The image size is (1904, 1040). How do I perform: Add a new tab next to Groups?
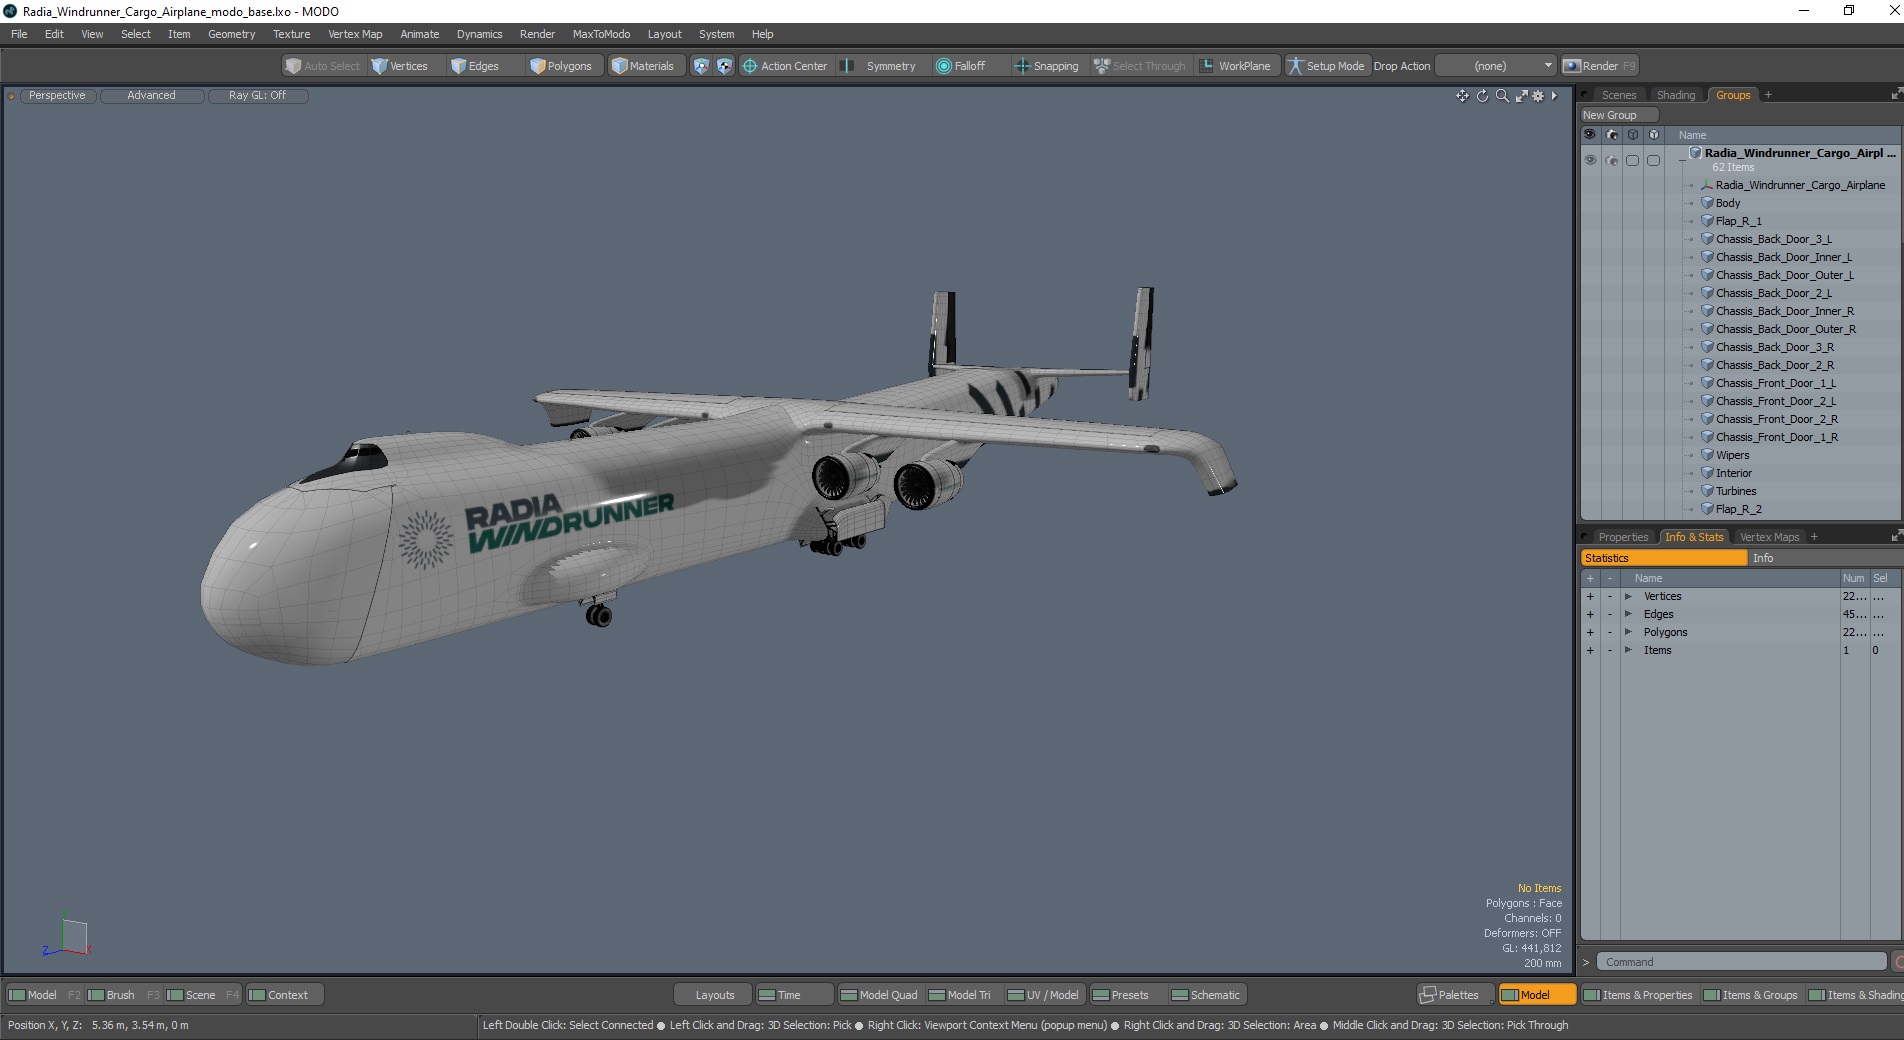click(x=1768, y=95)
